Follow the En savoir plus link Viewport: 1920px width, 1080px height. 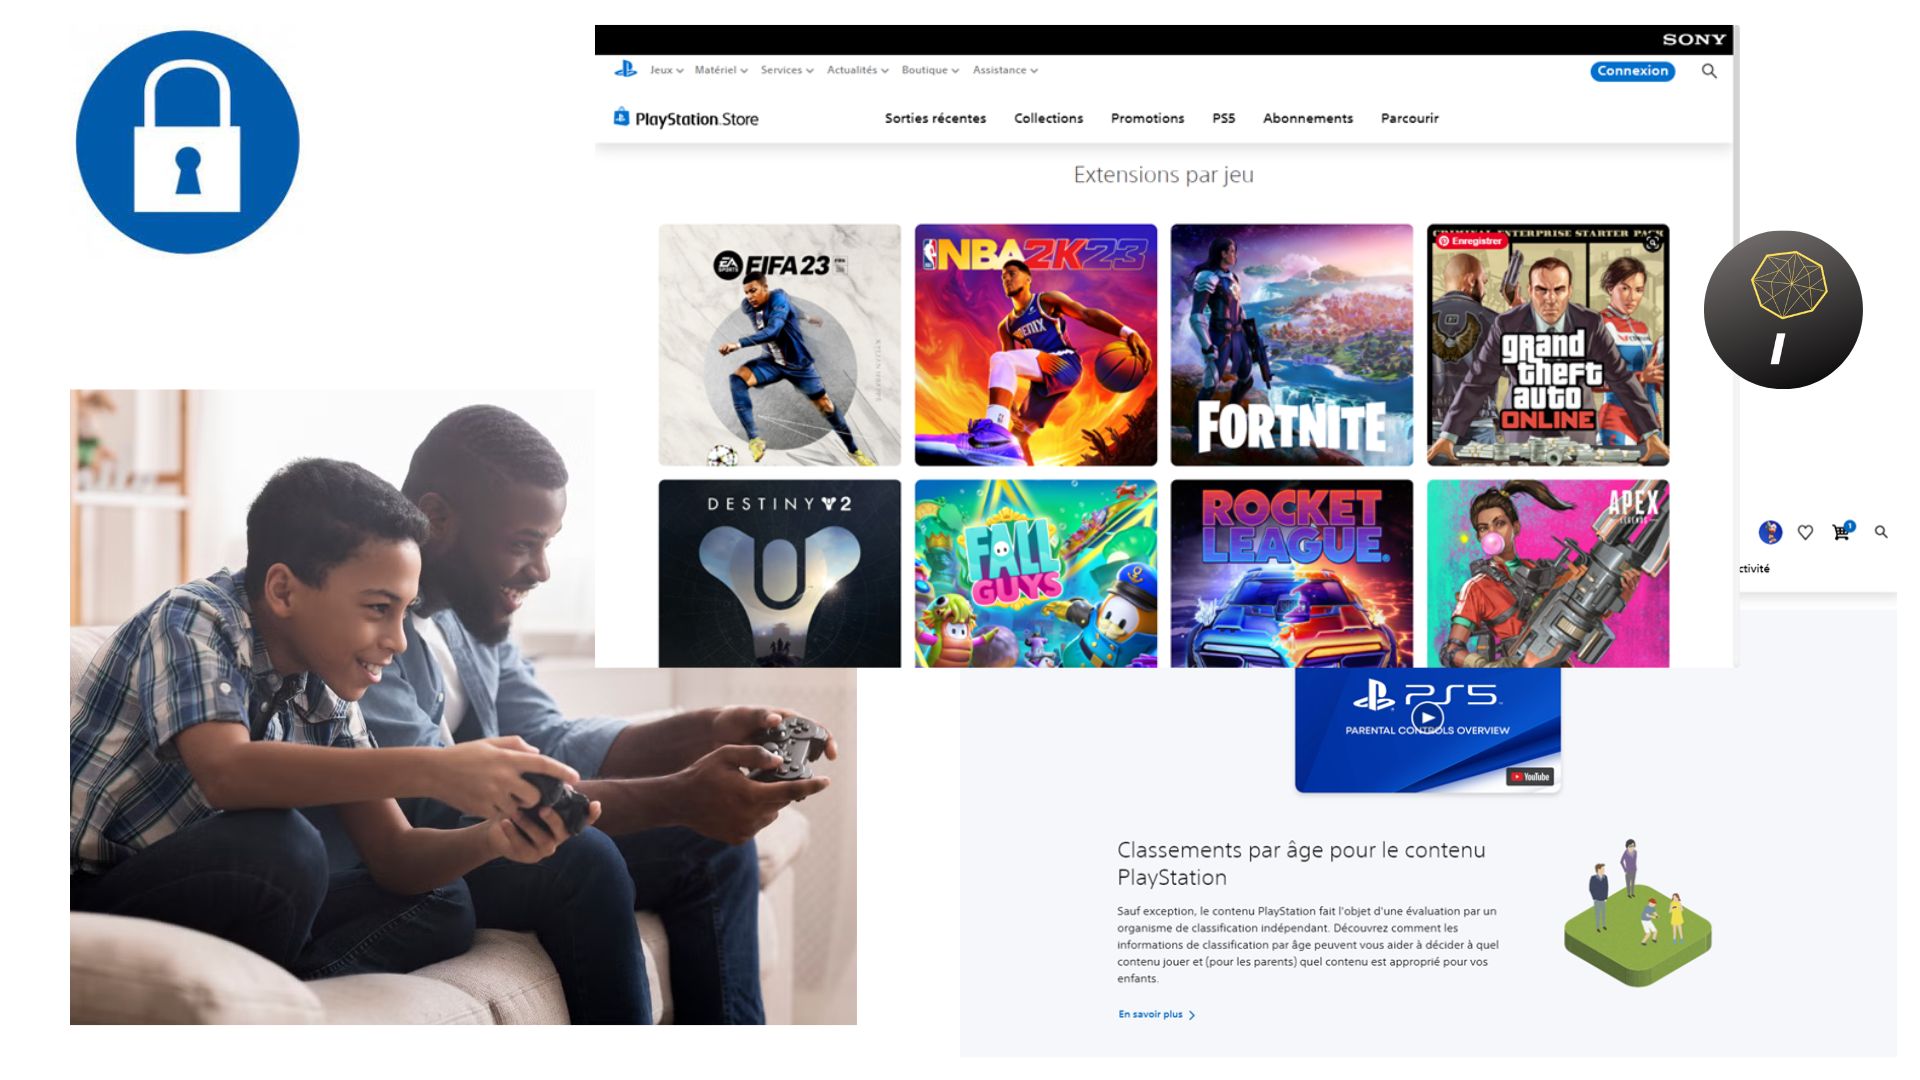[x=1156, y=1014]
